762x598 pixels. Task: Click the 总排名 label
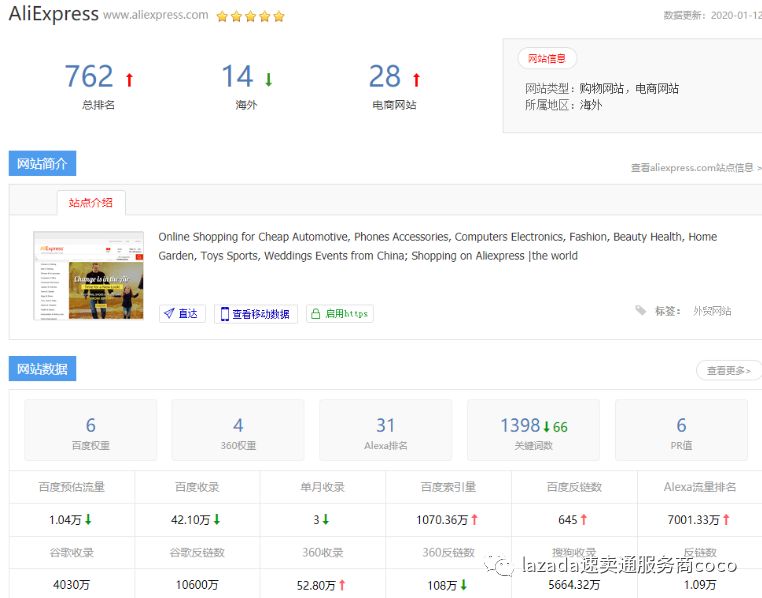tap(99, 104)
